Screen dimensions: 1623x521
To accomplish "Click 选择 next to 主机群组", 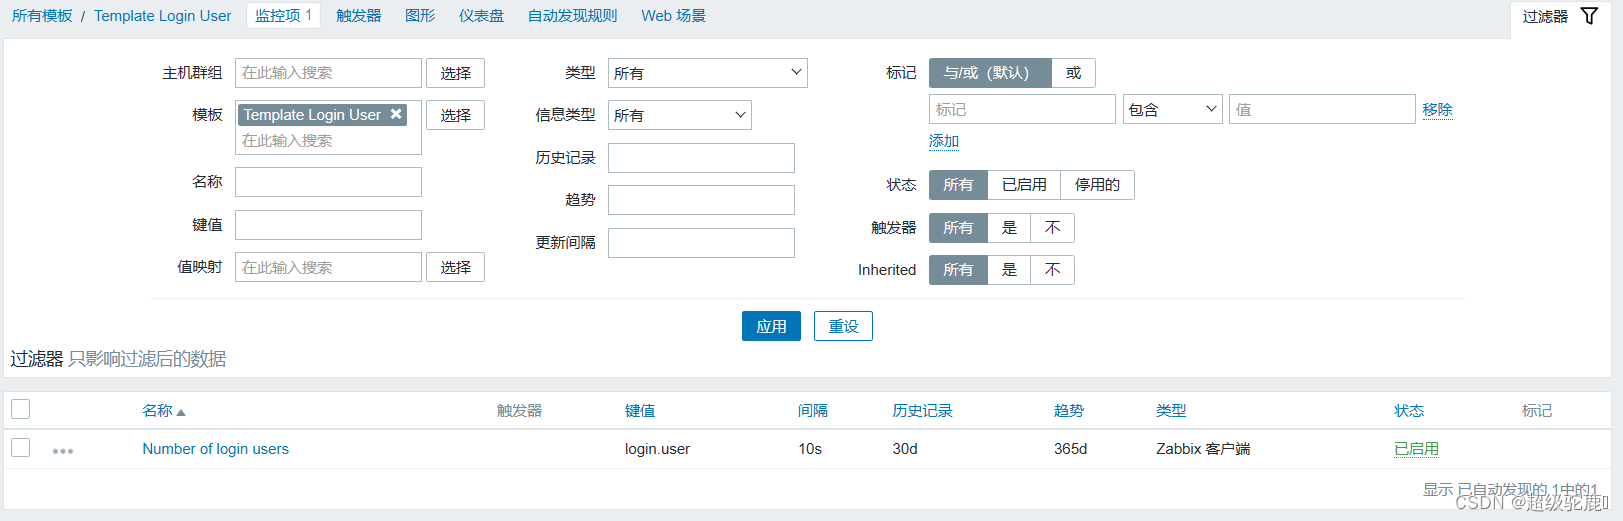I will pos(456,73).
